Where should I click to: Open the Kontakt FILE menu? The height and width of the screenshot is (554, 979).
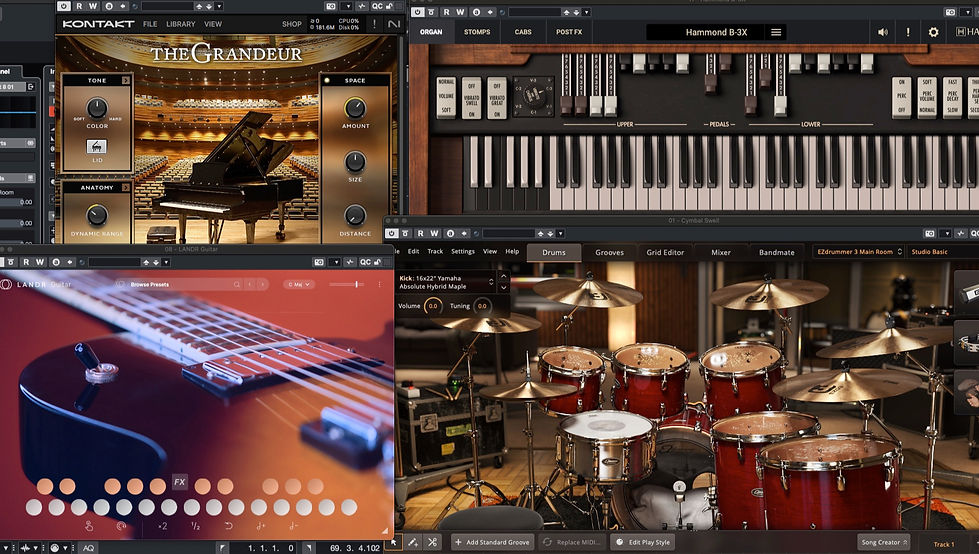[150, 24]
